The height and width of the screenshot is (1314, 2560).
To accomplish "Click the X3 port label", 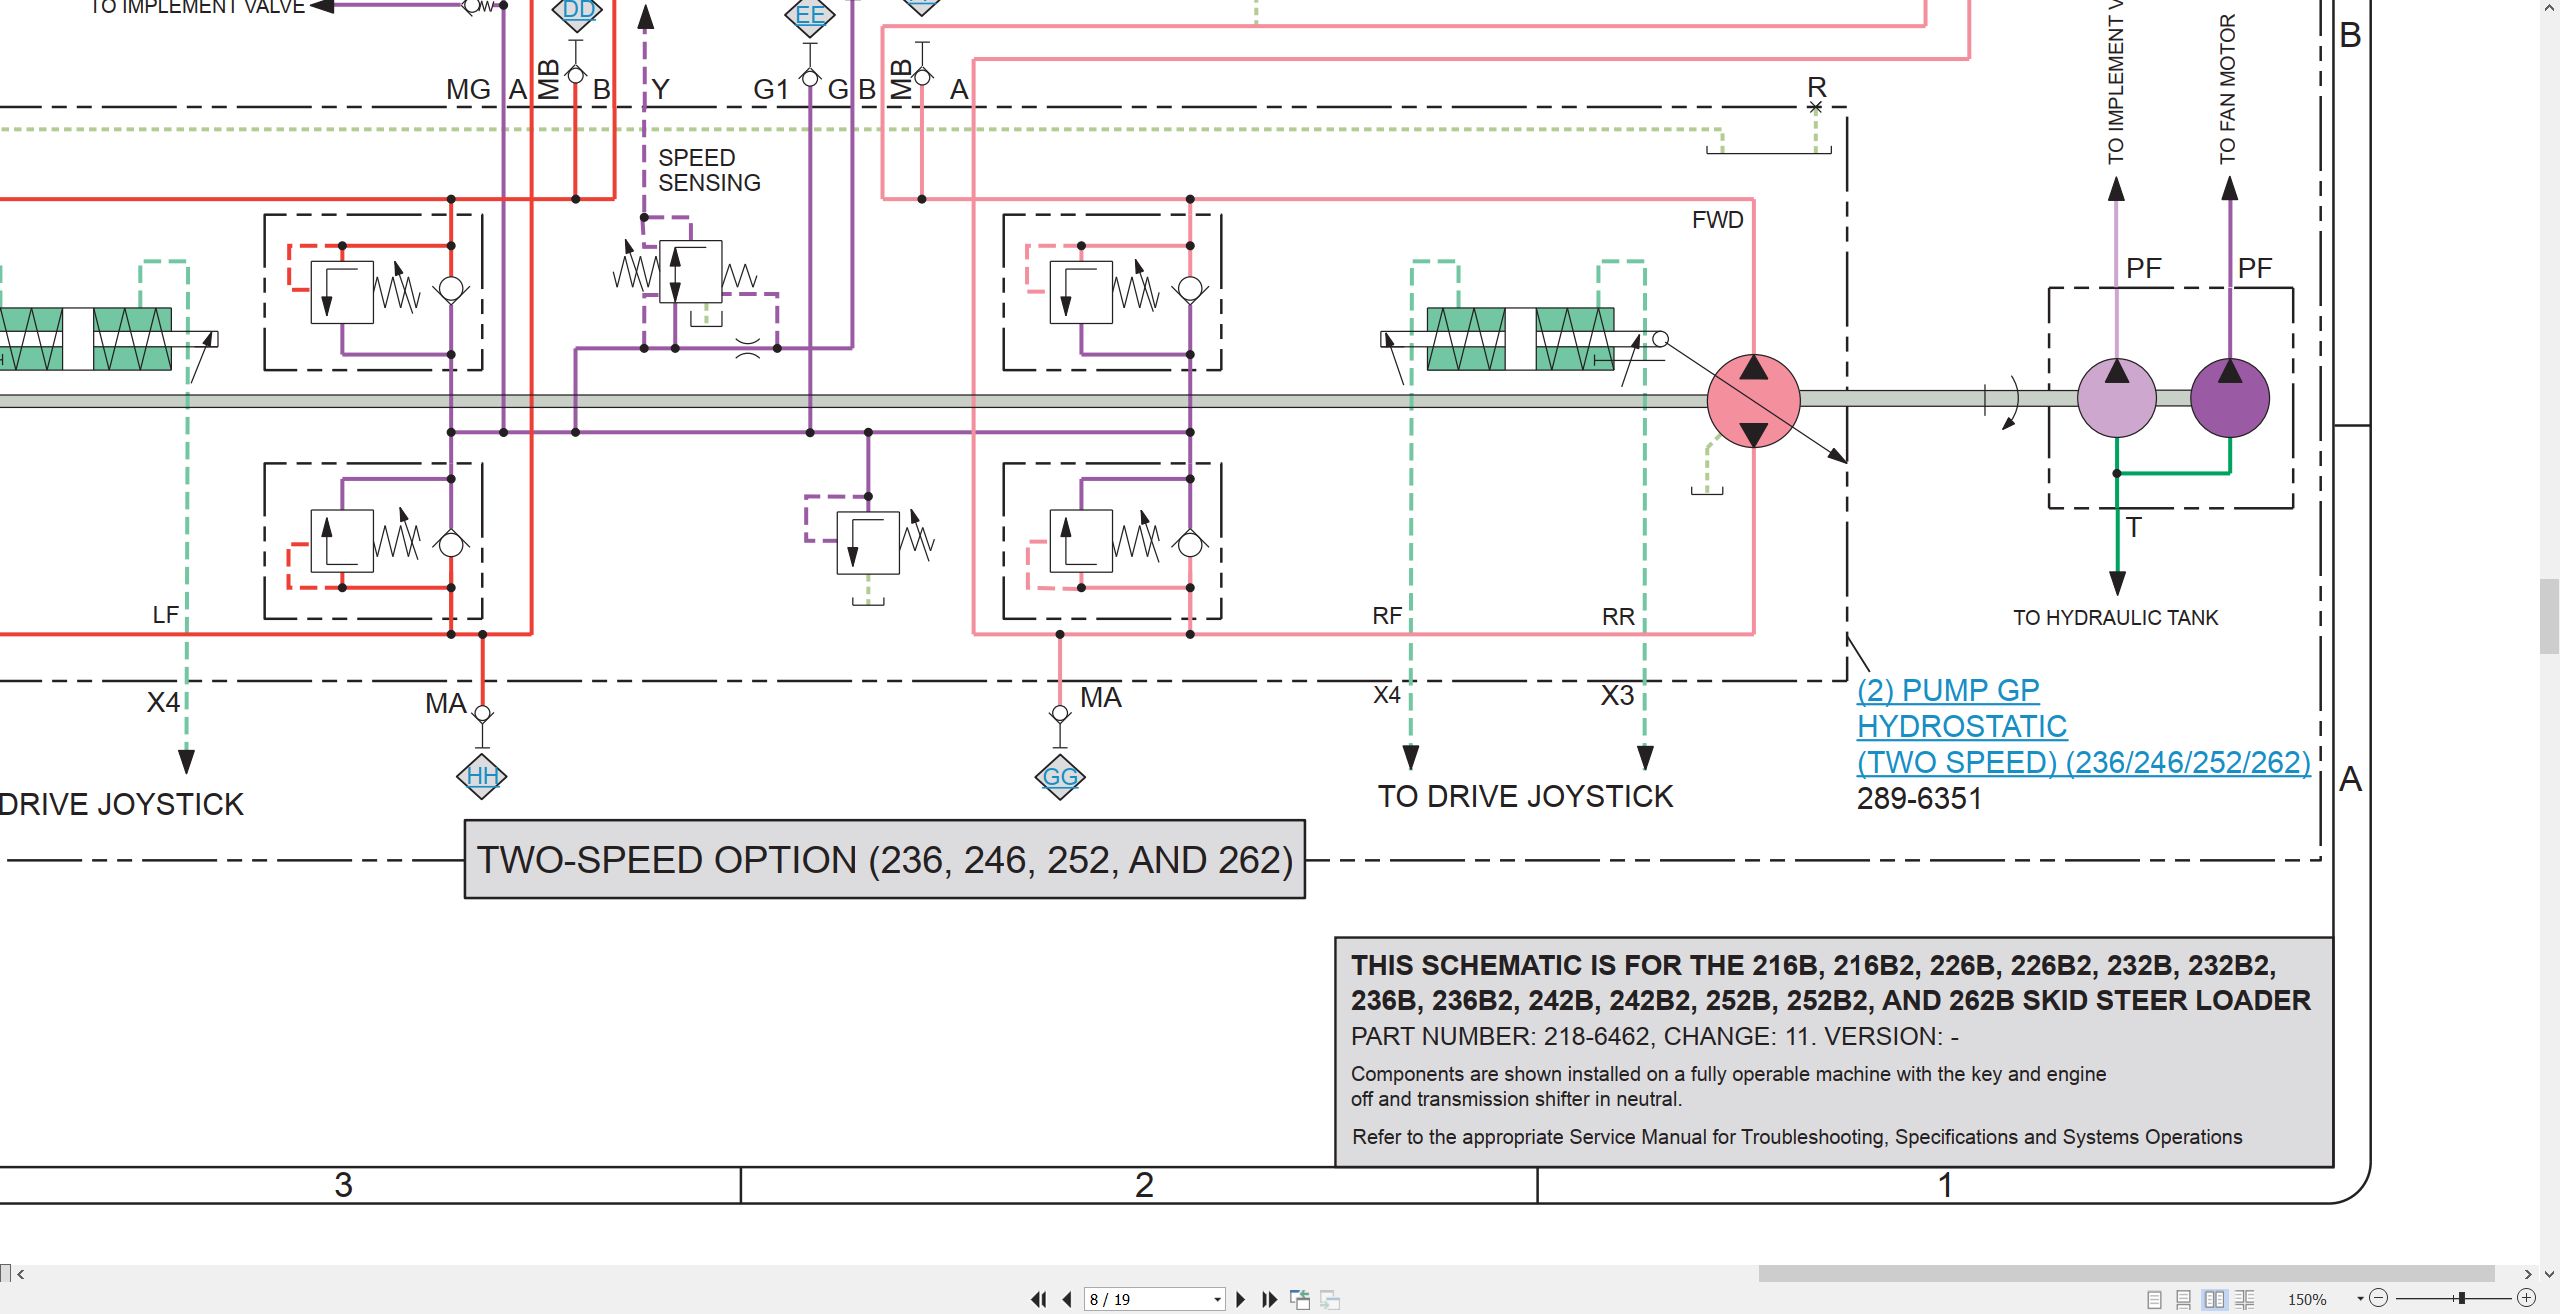I will pos(1616,695).
